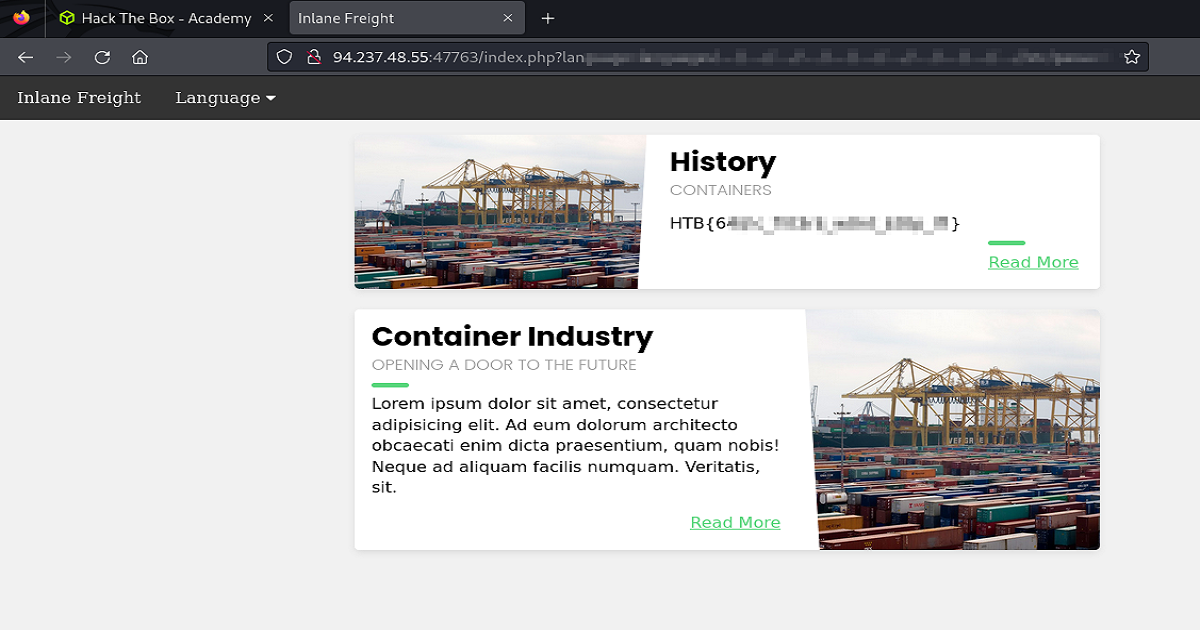Close the Hack The Box - Academy tab
This screenshot has height=630, width=1200.
(x=267, y=18)
